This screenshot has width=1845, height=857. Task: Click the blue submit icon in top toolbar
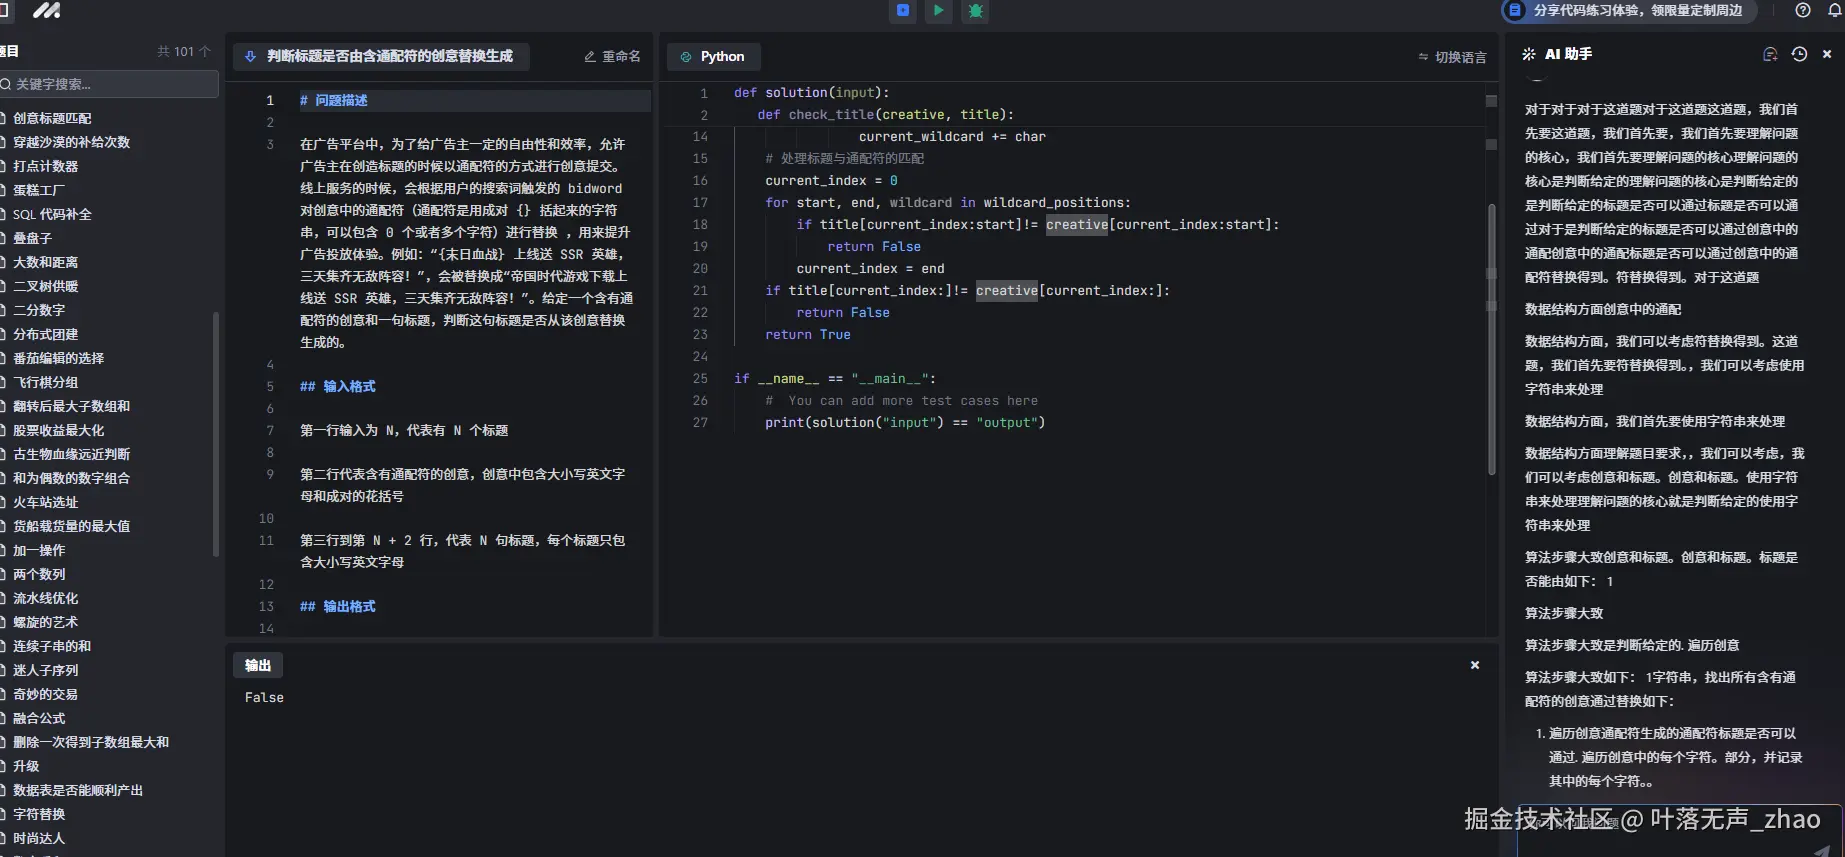point(902,11)
